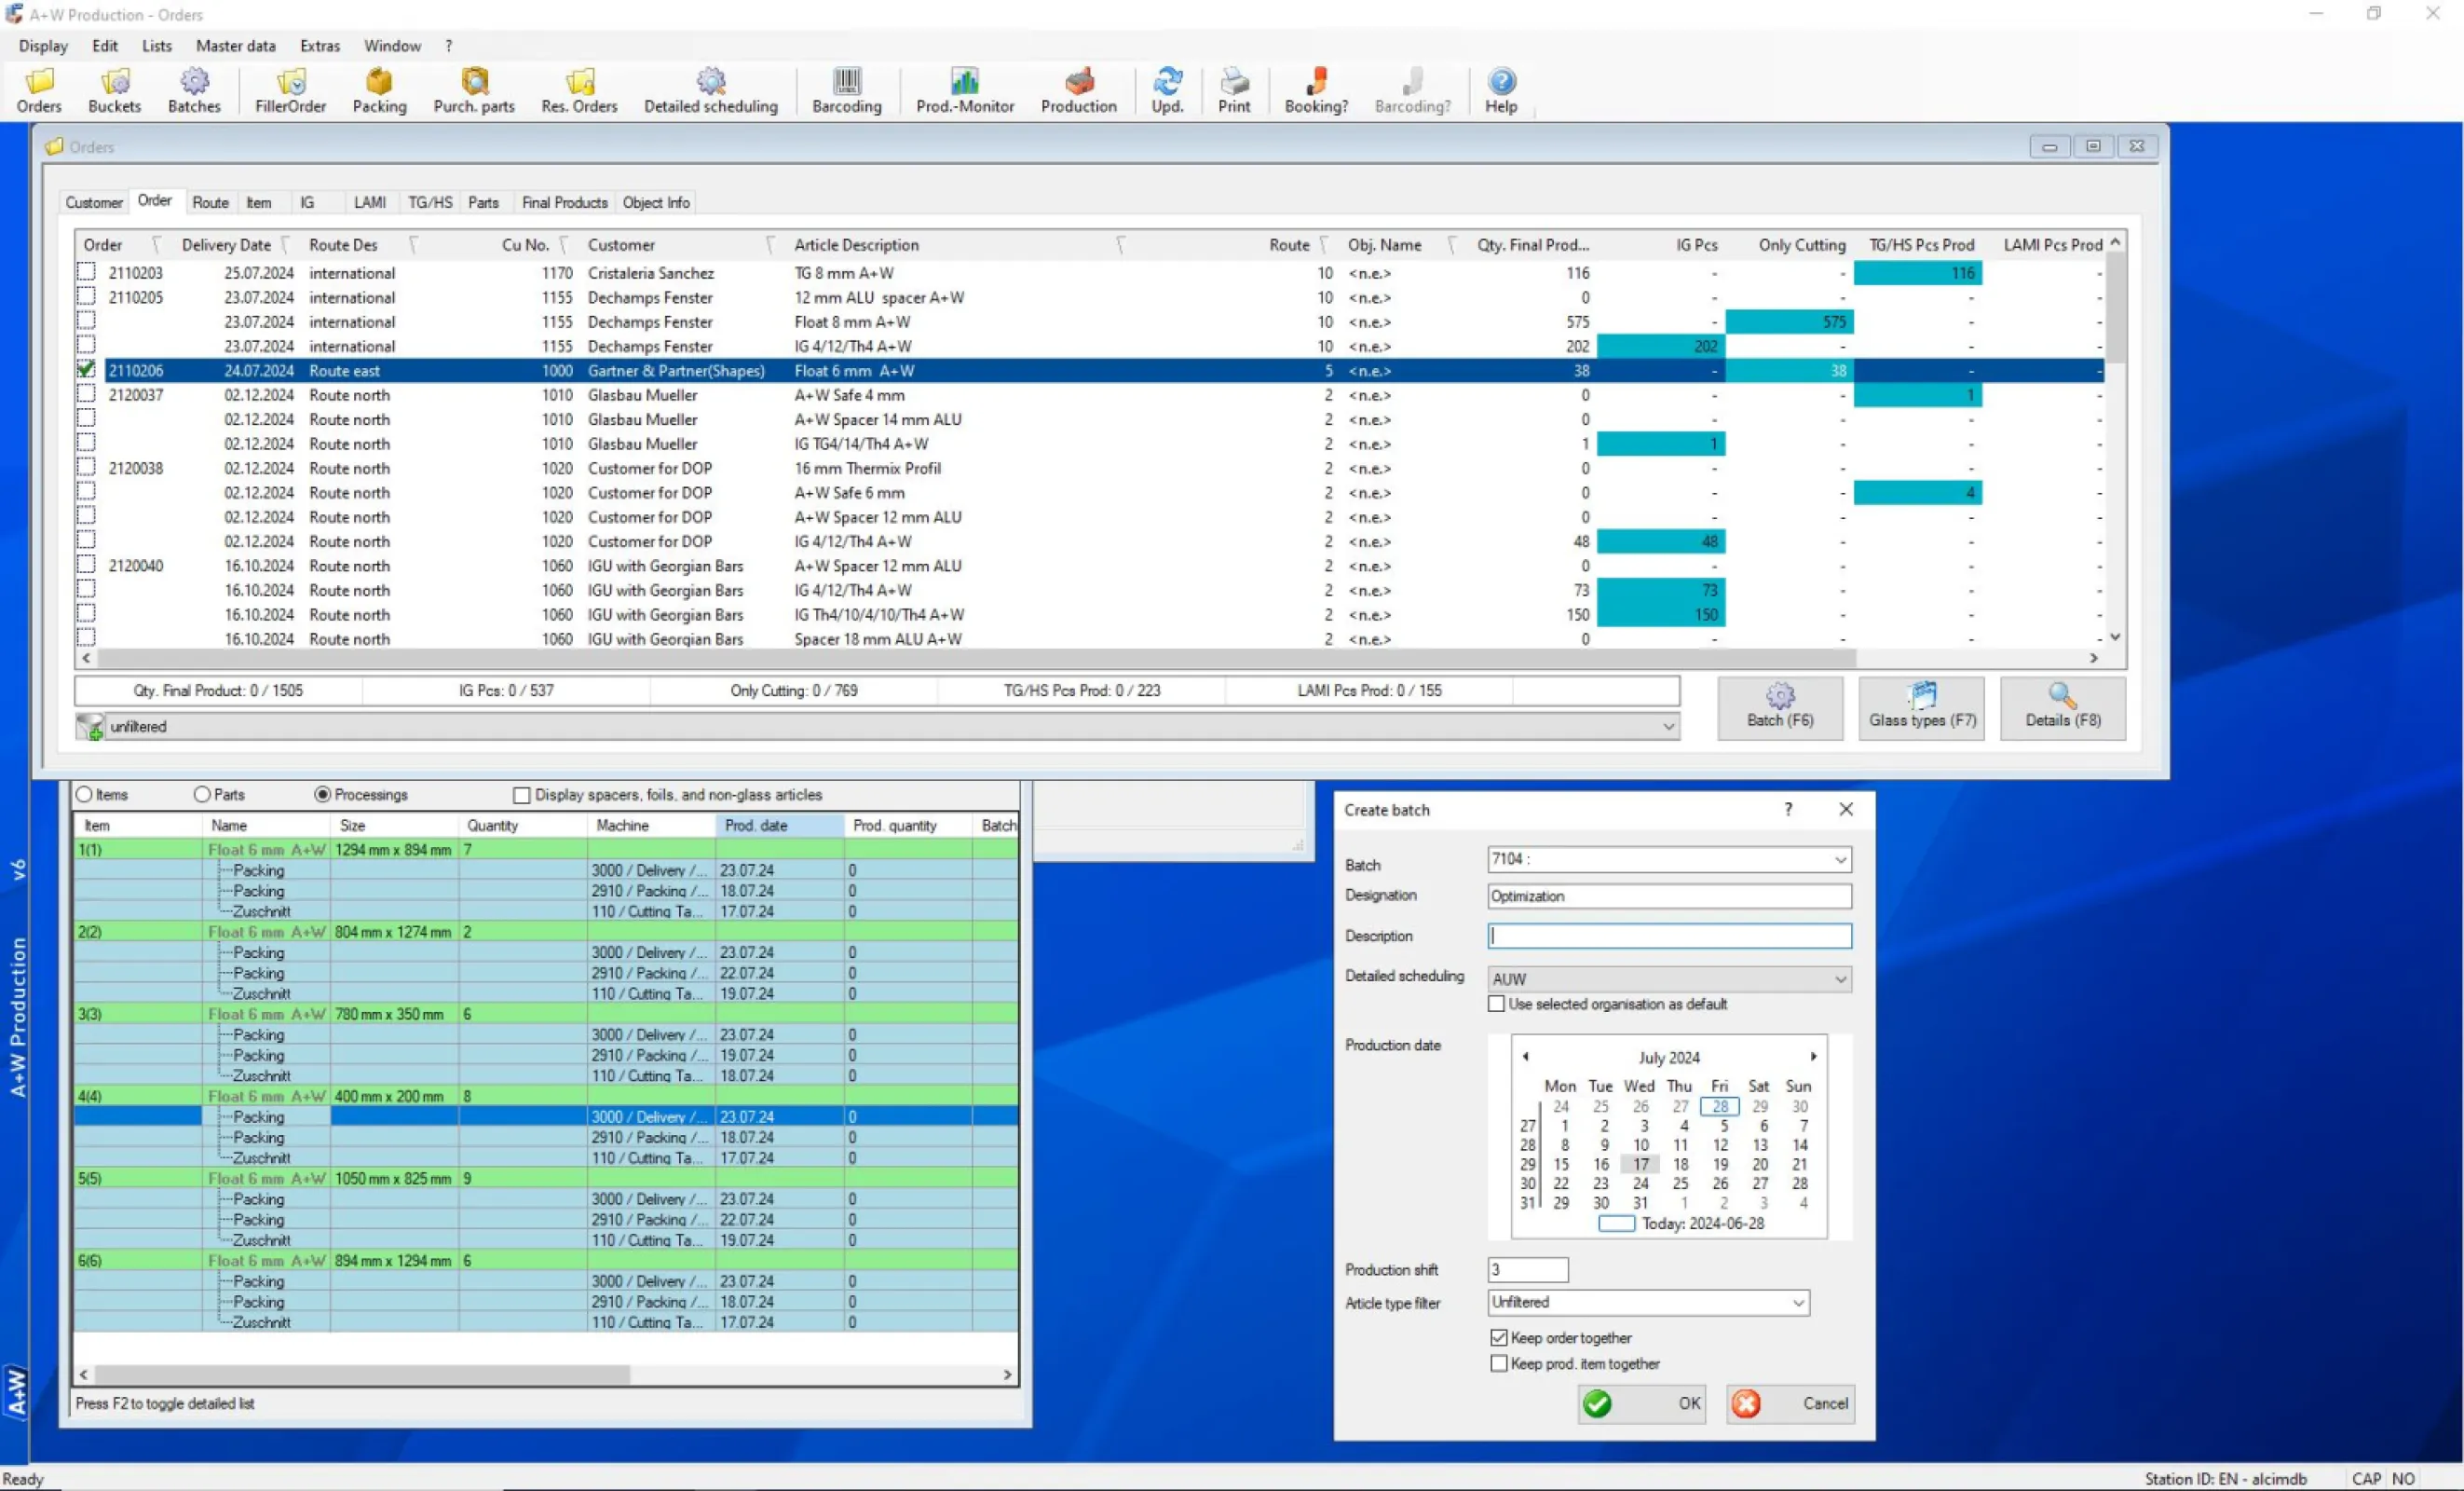Screen dimensions: 2464x1491
Task: Open the Master data menu
Action: (236, 45)
